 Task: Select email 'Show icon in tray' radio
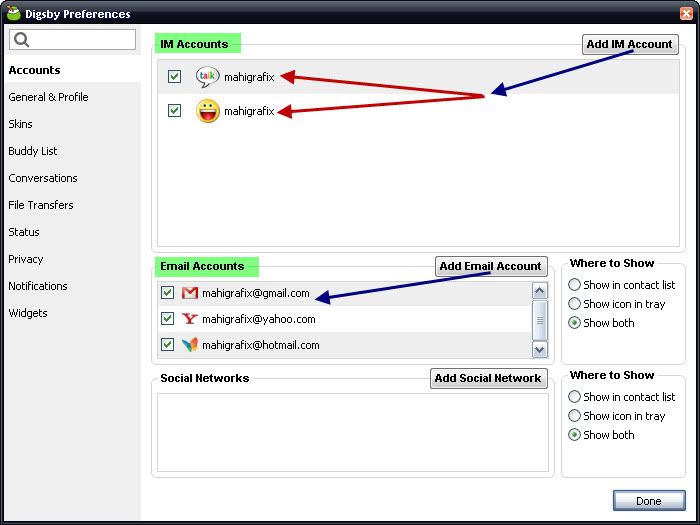point(574,304)
